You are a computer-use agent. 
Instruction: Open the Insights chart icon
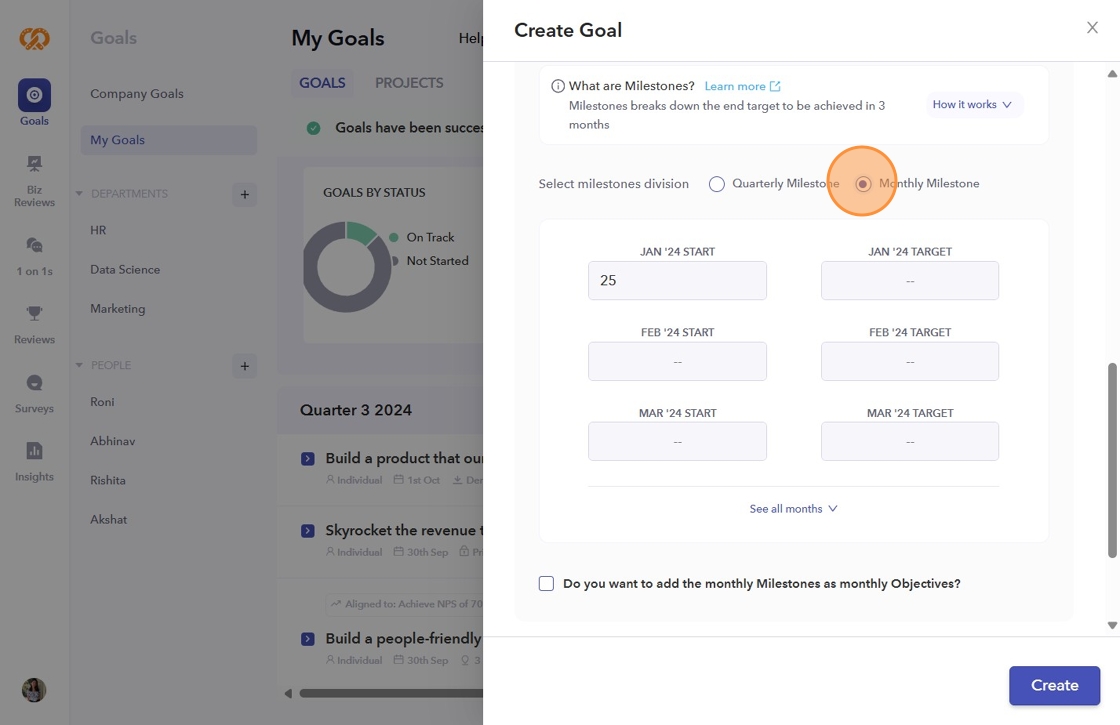tap(34, 451)
